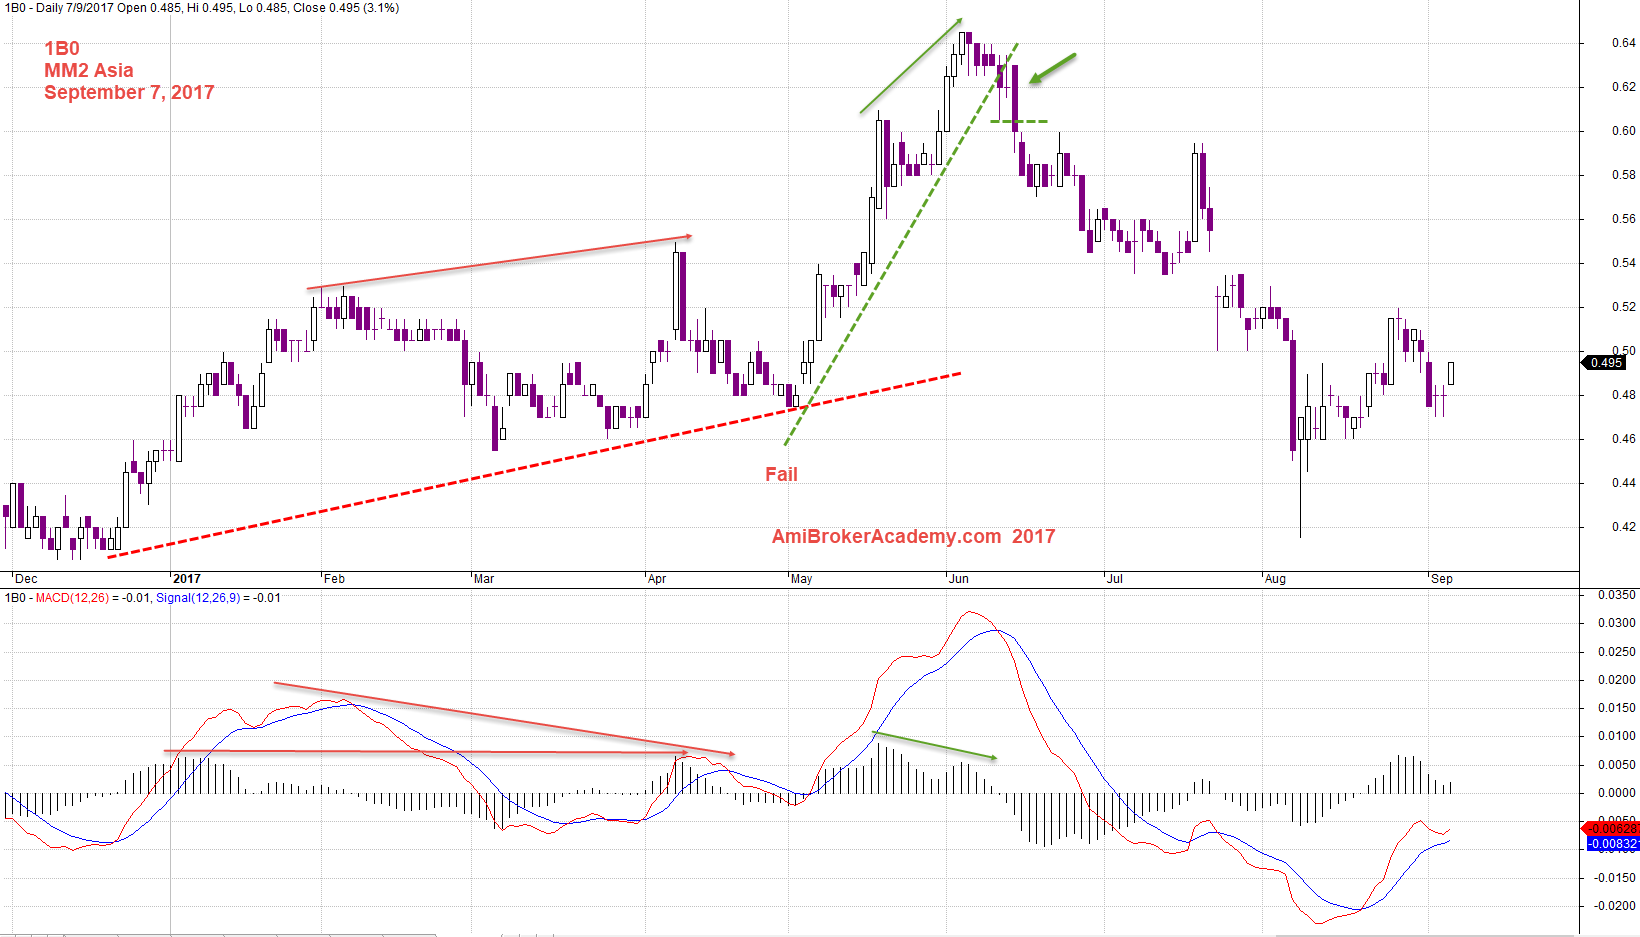Screen dimensions: 1640x937
Task: Click the 0.56 price axis label
Action: point(1624,218)
